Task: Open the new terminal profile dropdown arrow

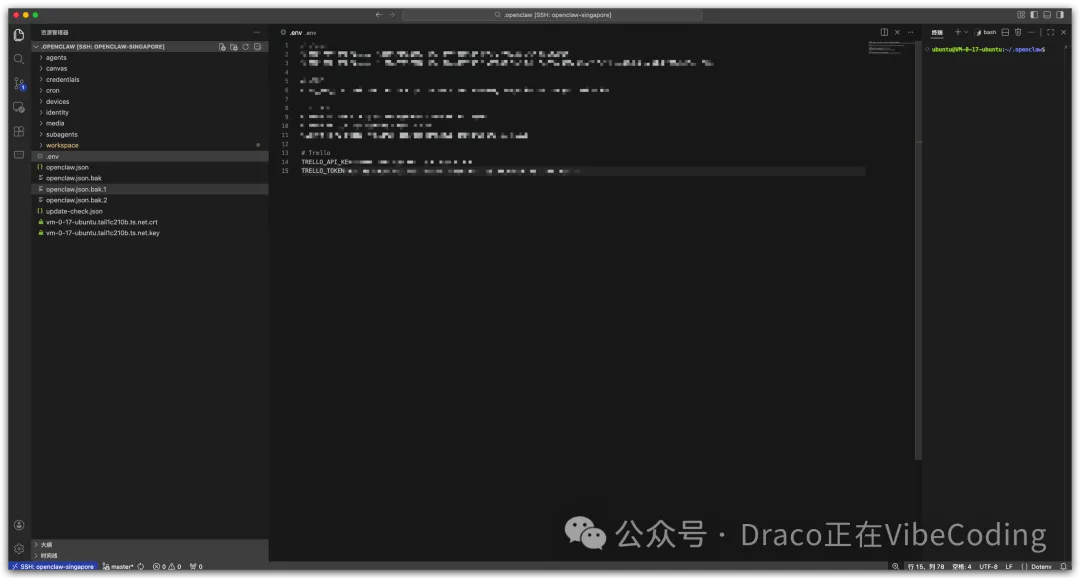Action: (966, 32)
